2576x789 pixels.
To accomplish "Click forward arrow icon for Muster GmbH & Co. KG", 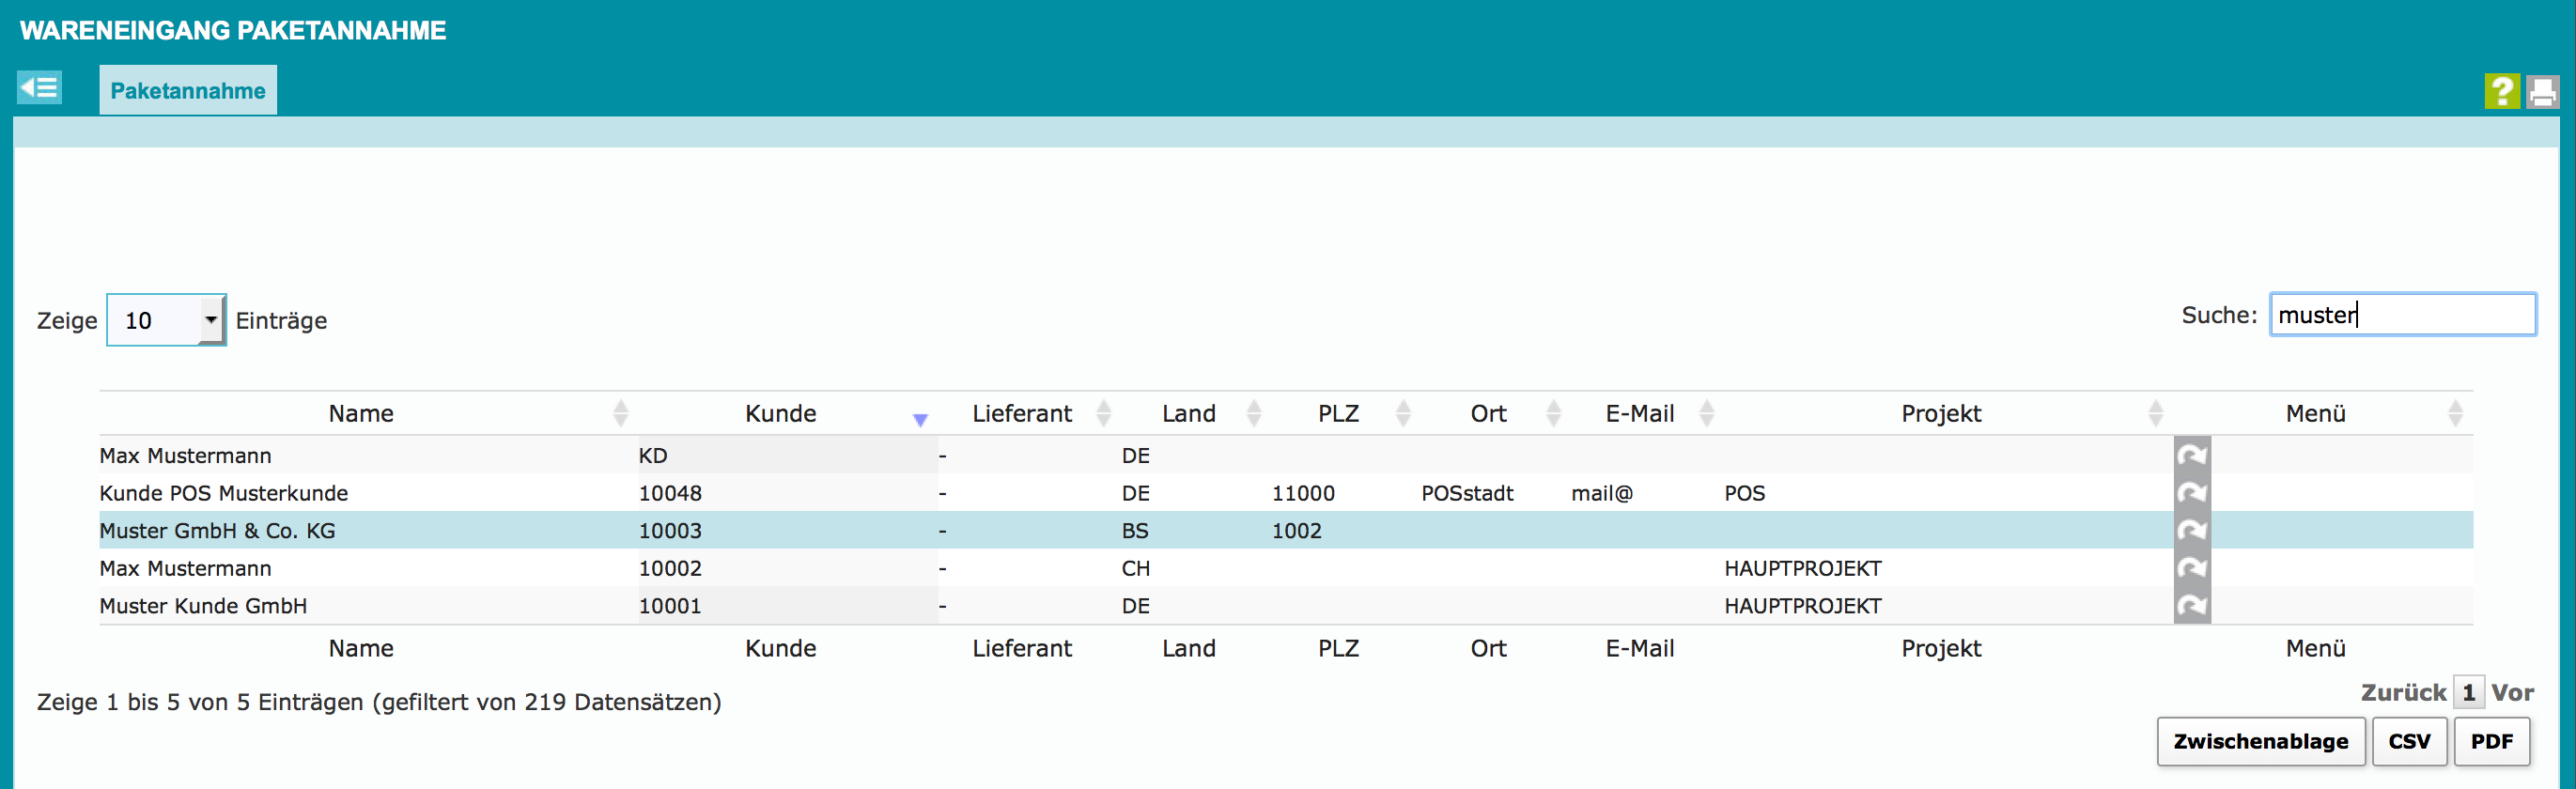I will pyautogui.click(x=2191, y=531).
